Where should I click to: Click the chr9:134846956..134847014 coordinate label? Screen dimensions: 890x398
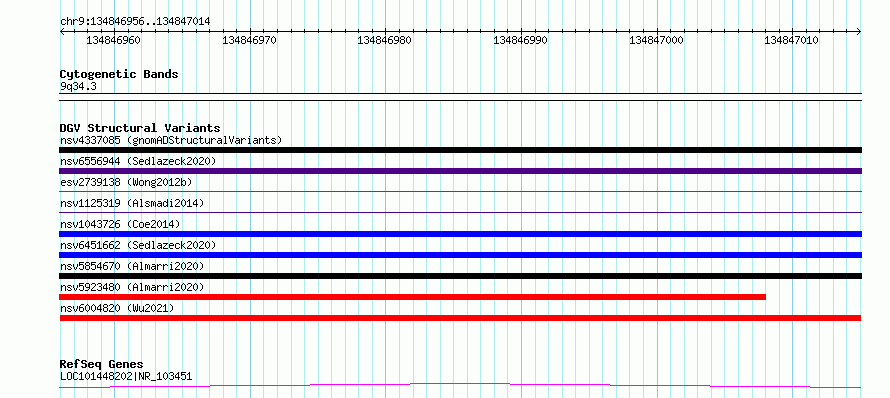[x=135, y=21]
